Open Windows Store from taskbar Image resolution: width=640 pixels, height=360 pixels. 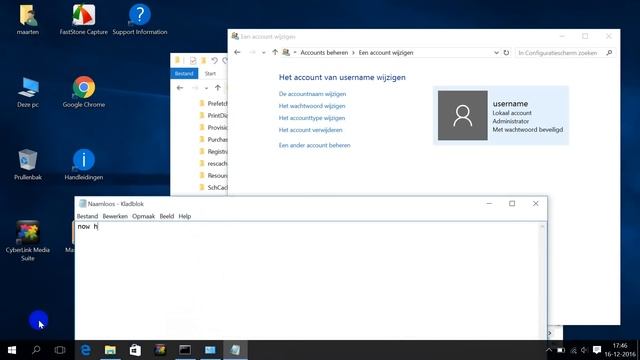click(135, 350)
